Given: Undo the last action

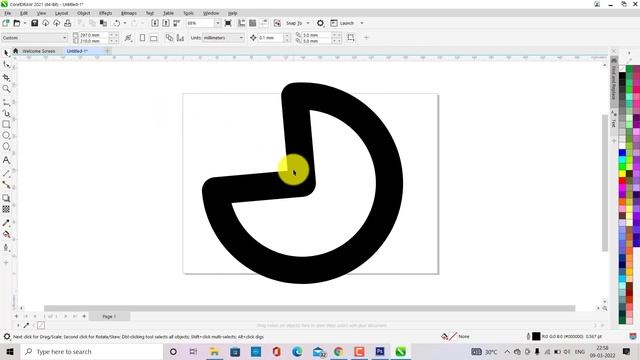Looking at the screenshot, I should click(x=117, y=23).
